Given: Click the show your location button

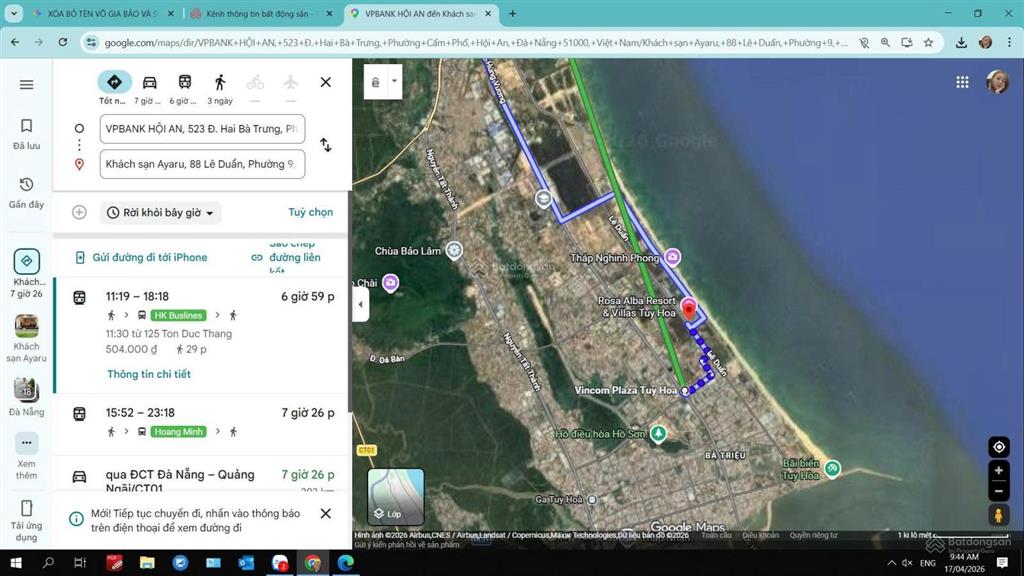Looking at the screenshot, I should [998, 447].
